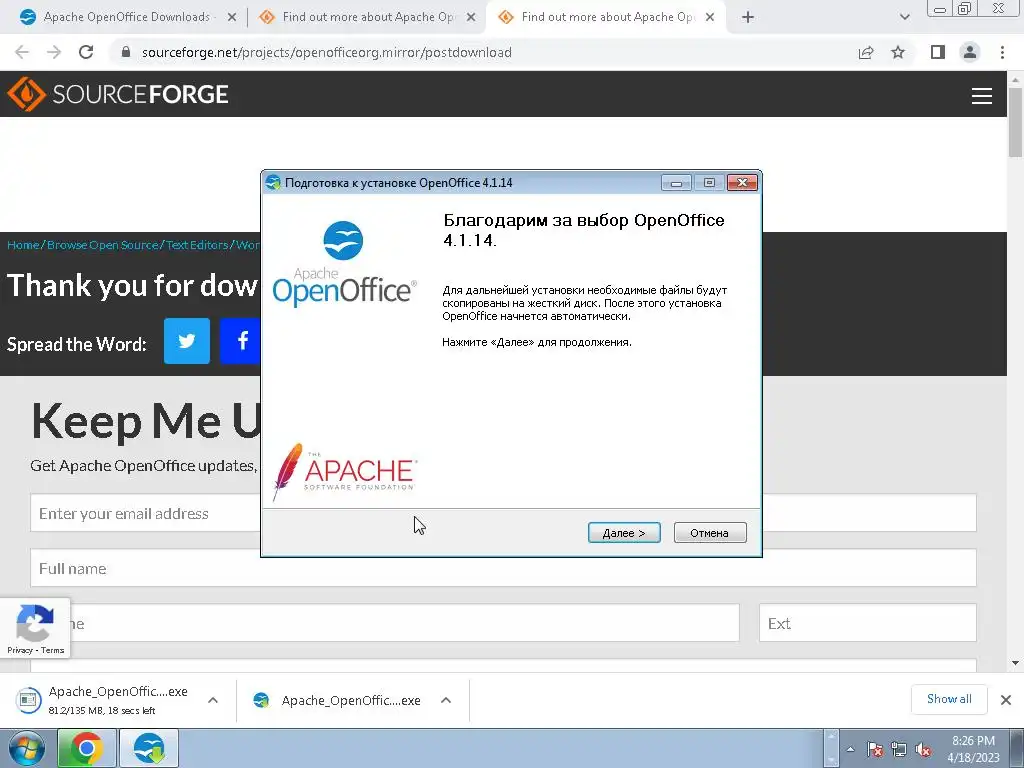Screen dimensions: 1024x768
Task: Click the Full name field
Action: 503,568
